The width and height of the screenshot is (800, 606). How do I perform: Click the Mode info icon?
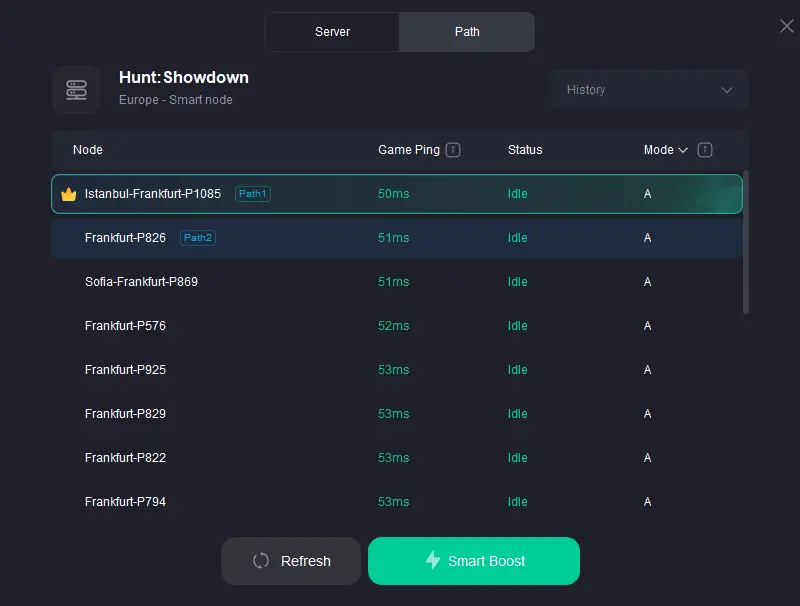(x=705, y=150)
